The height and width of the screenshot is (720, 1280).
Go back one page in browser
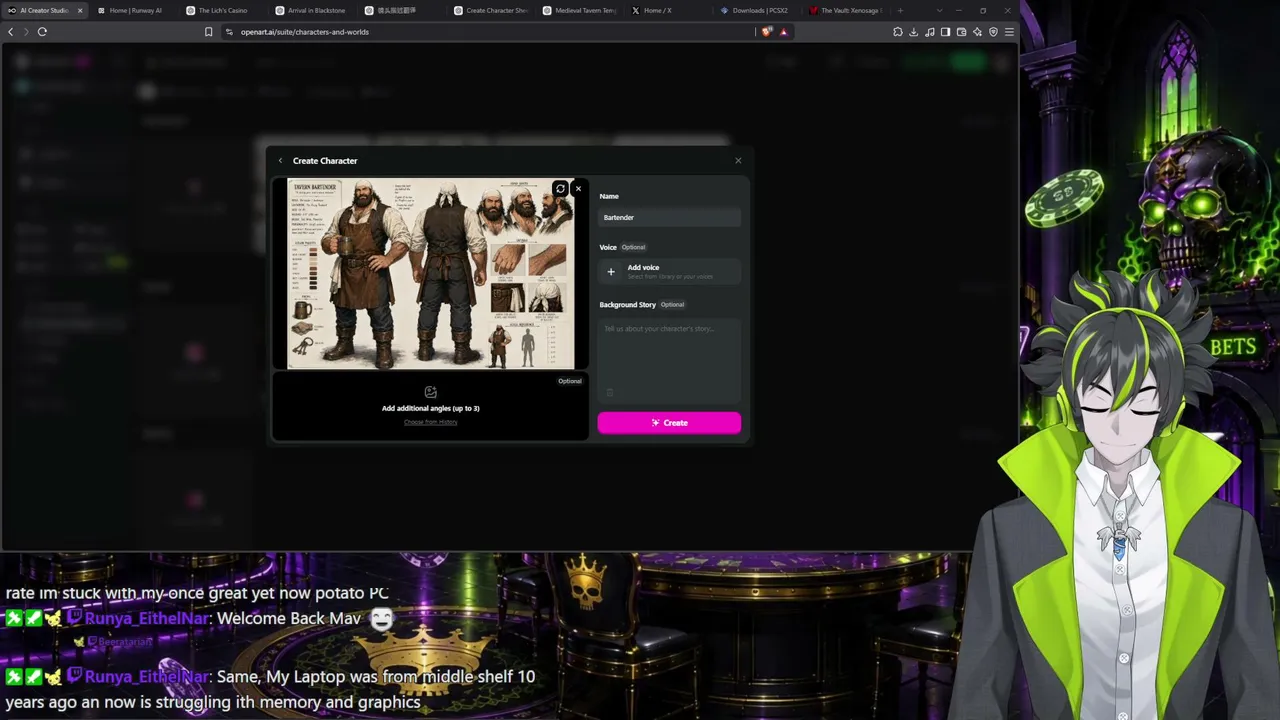[11, 32]
